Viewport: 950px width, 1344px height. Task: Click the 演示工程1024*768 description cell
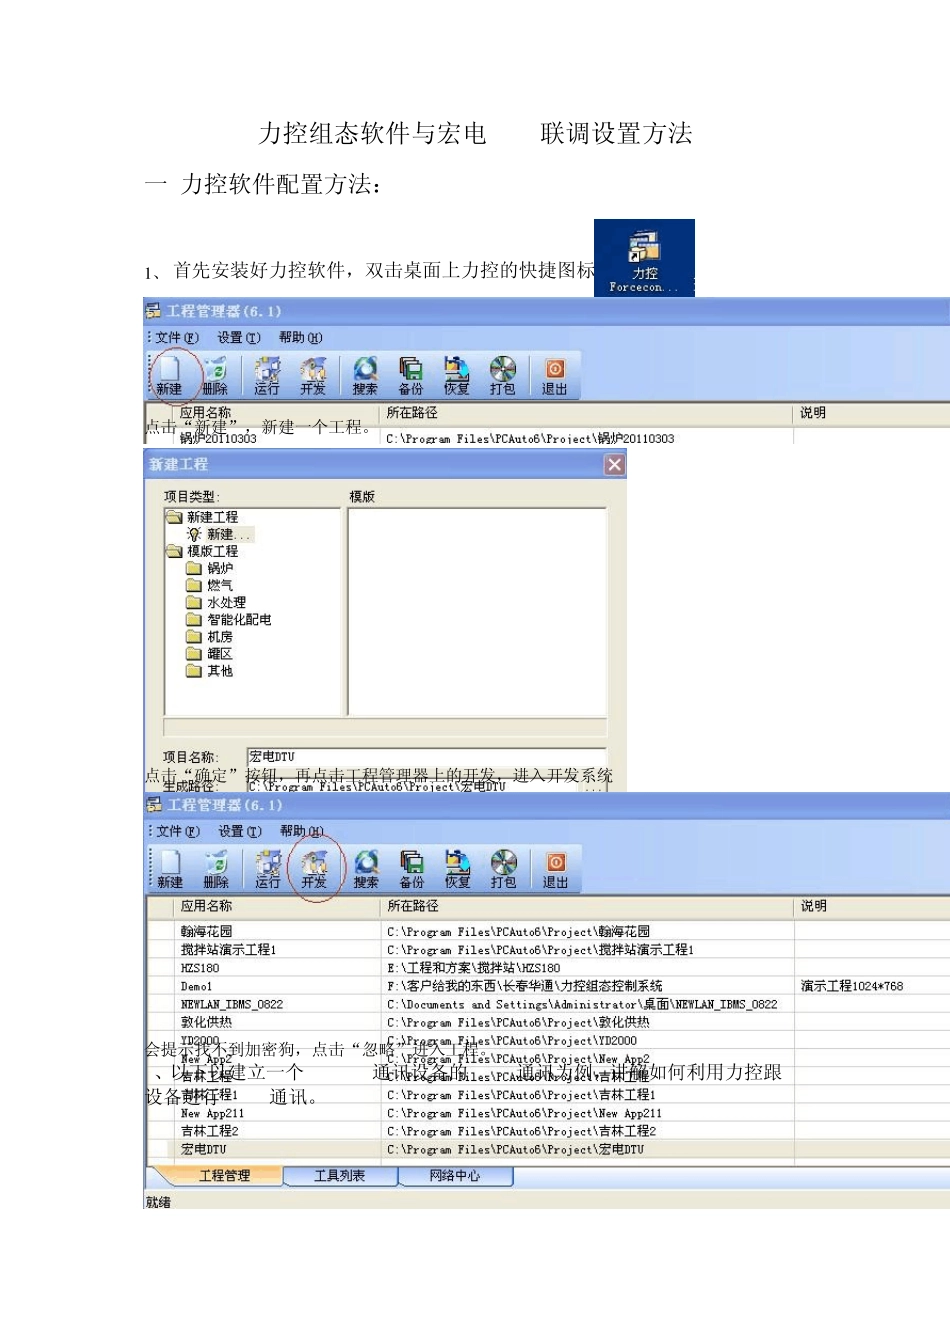click(852, 986)
